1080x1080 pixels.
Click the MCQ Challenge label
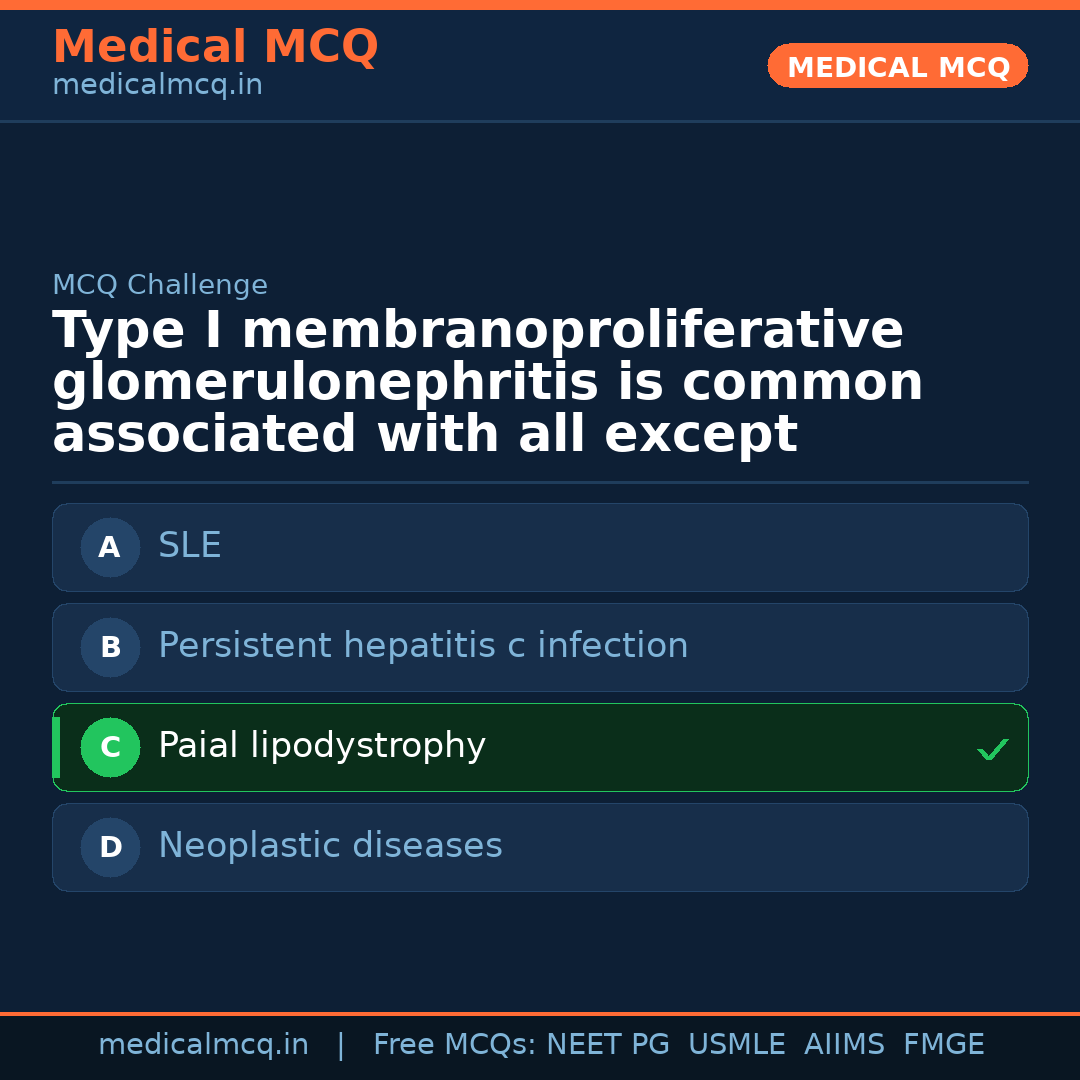coord(160,285)
